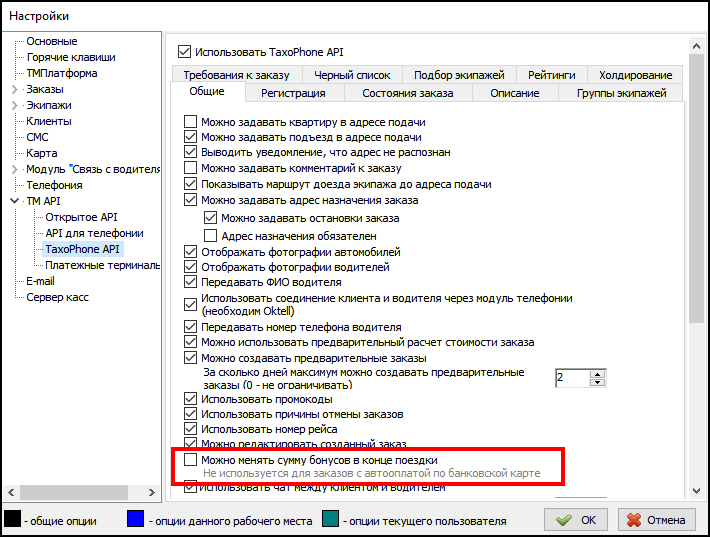Click the red cross icon on Отмена
This screenshot has height=537, width=710.
point(634,520)
